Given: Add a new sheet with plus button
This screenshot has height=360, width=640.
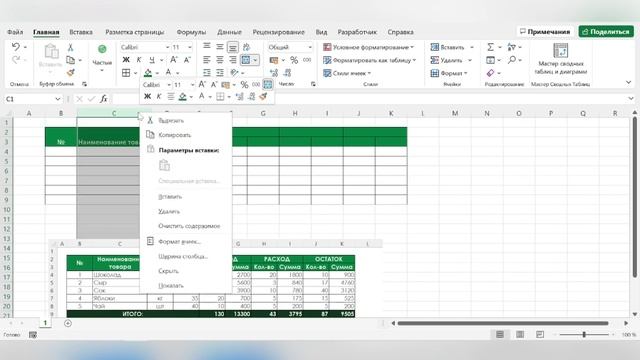Looking at the screenshot, I should click(x=68, y=323).
